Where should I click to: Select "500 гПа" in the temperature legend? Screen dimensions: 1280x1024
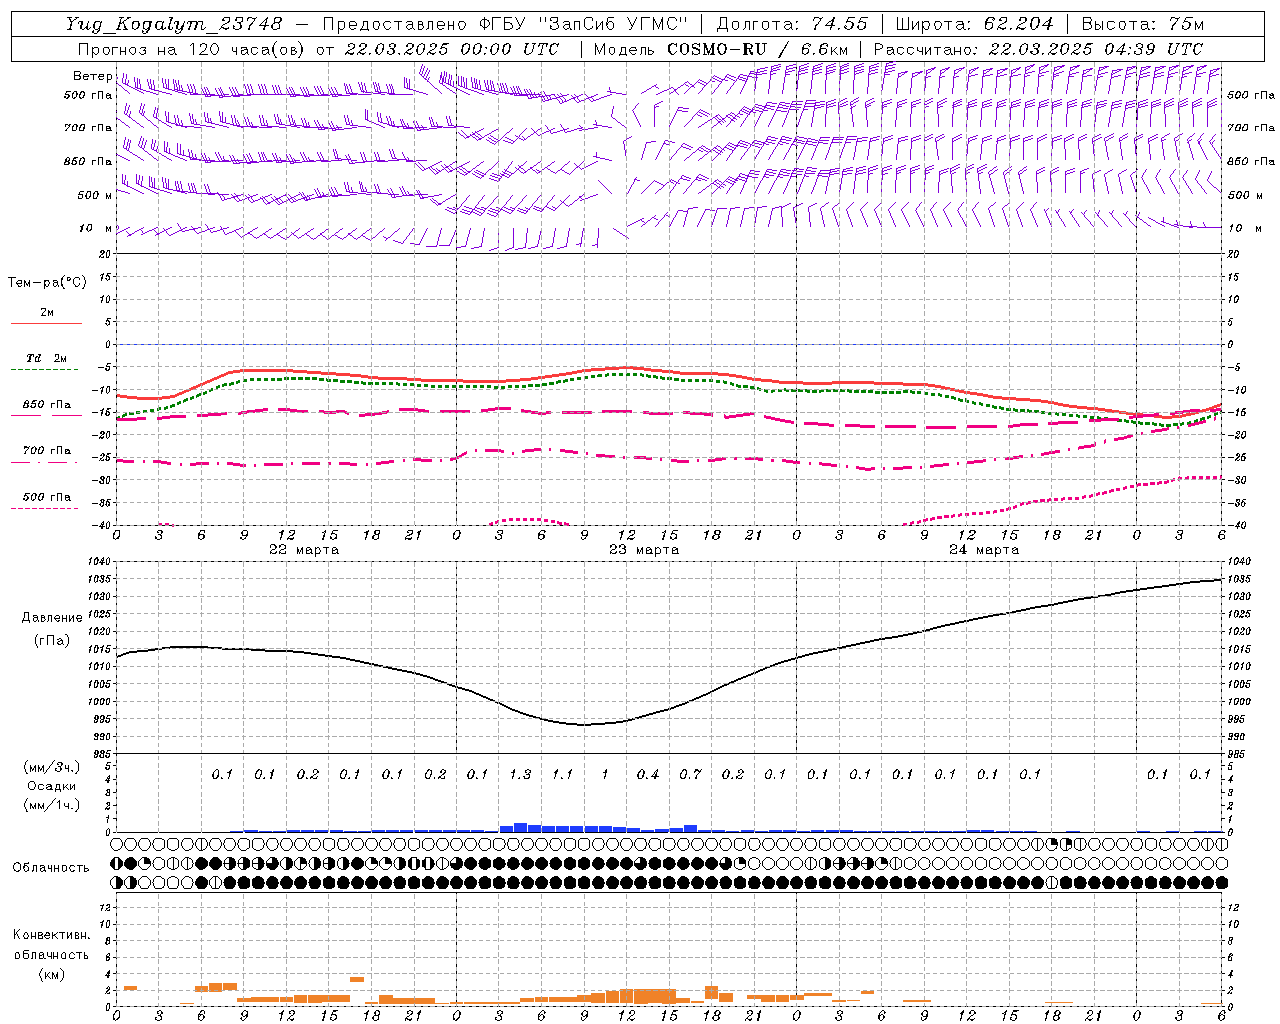point(47,497)
